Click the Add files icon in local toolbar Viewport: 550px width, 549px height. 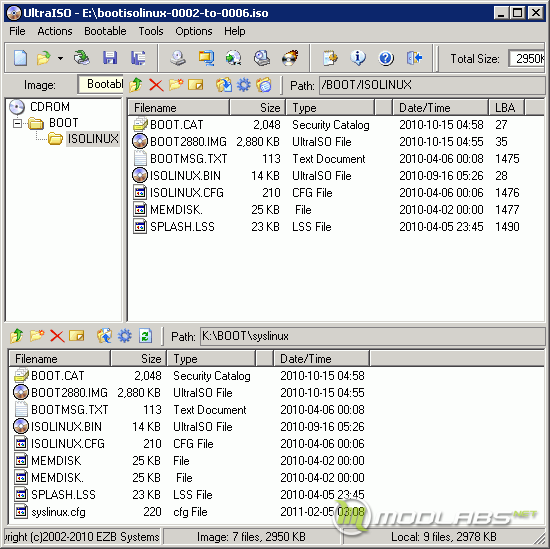tap(105, 336)
